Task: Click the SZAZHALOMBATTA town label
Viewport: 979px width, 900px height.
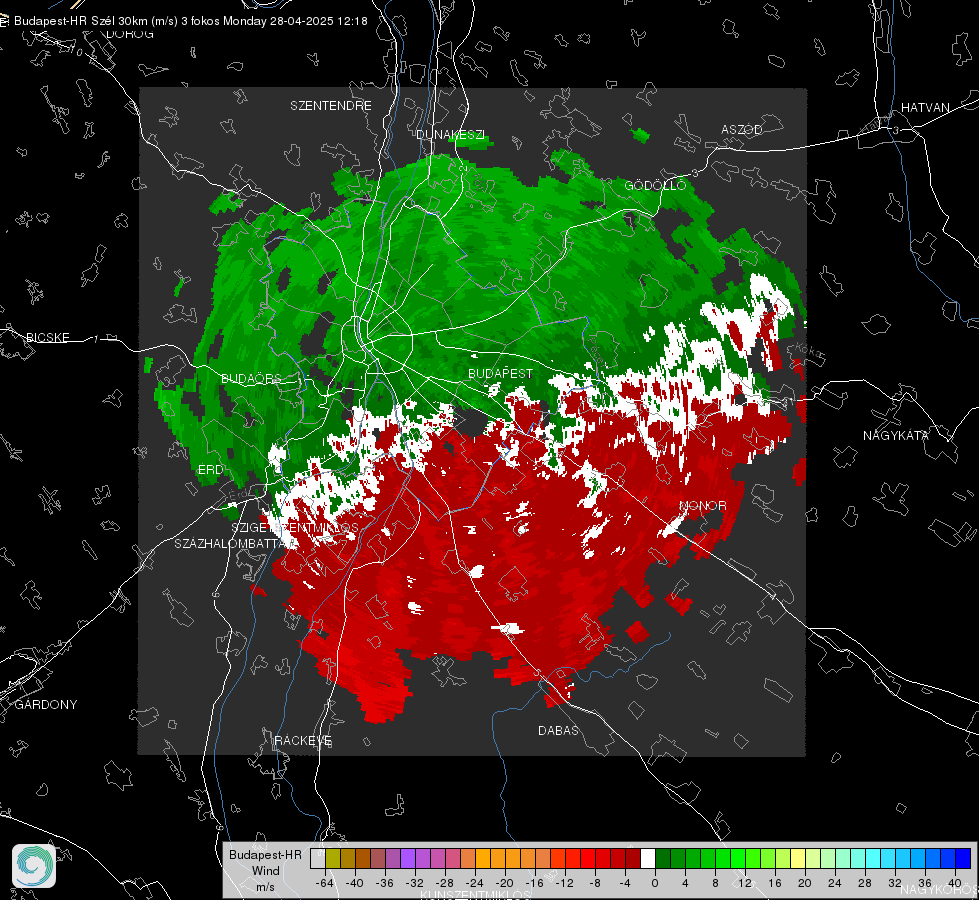Action: pyautogui.click(x=234, y=544)
